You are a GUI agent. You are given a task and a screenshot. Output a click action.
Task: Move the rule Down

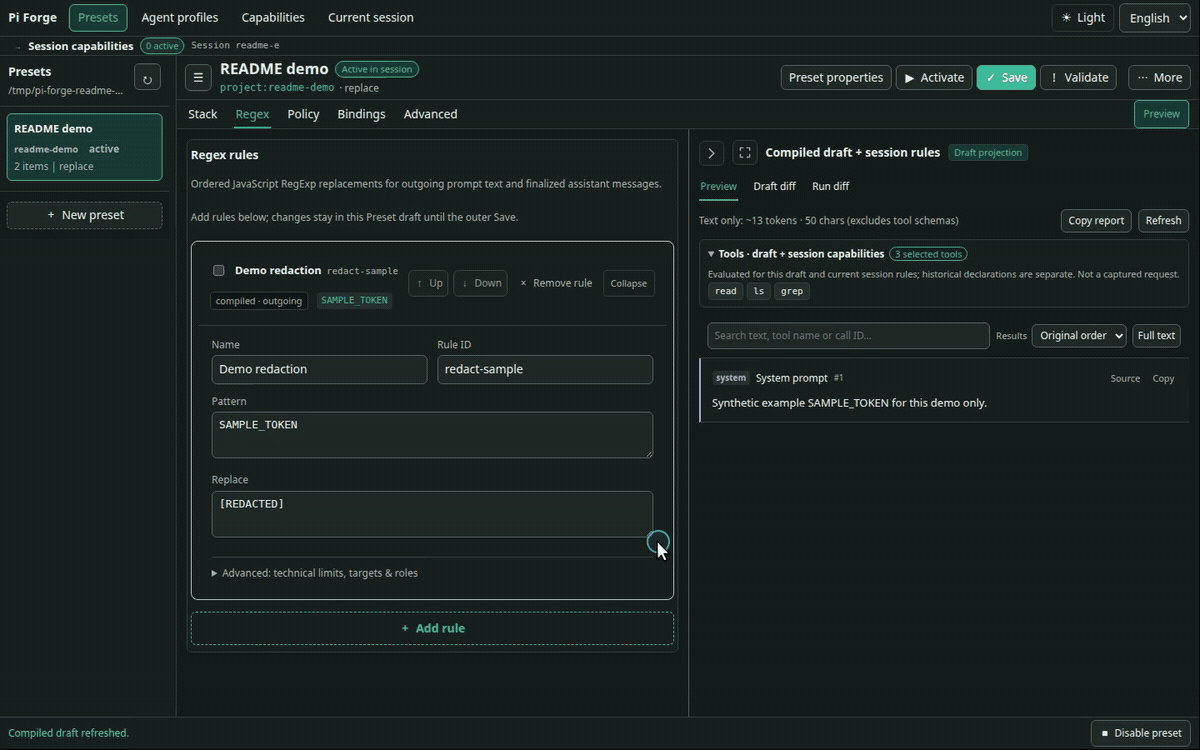[x=481, y=283]
